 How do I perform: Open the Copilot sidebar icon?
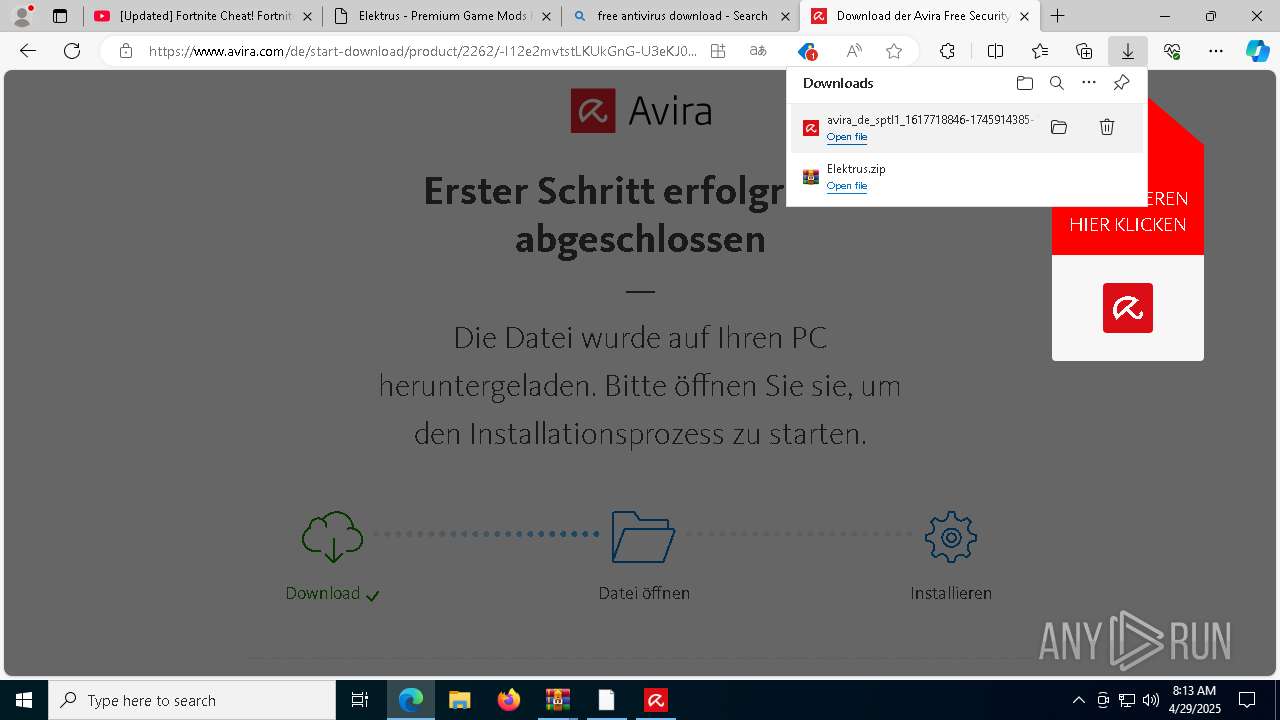tap(1258, 51)
